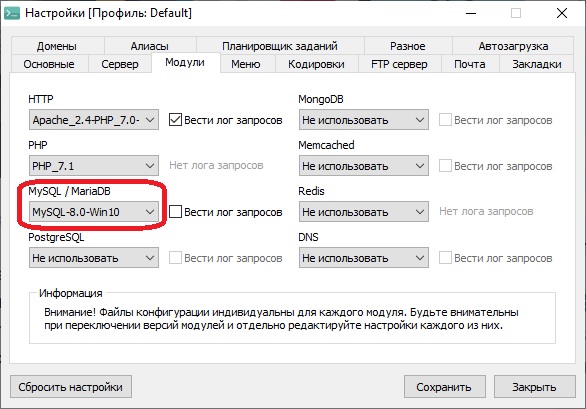This screenshot has height=409, width=586.
Task: Click the Open Server icon in title bar
Action: coord(12,13)
